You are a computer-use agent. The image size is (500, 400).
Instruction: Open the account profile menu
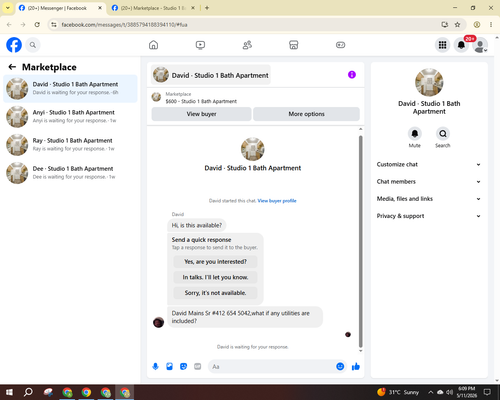(x=480, y=45)
